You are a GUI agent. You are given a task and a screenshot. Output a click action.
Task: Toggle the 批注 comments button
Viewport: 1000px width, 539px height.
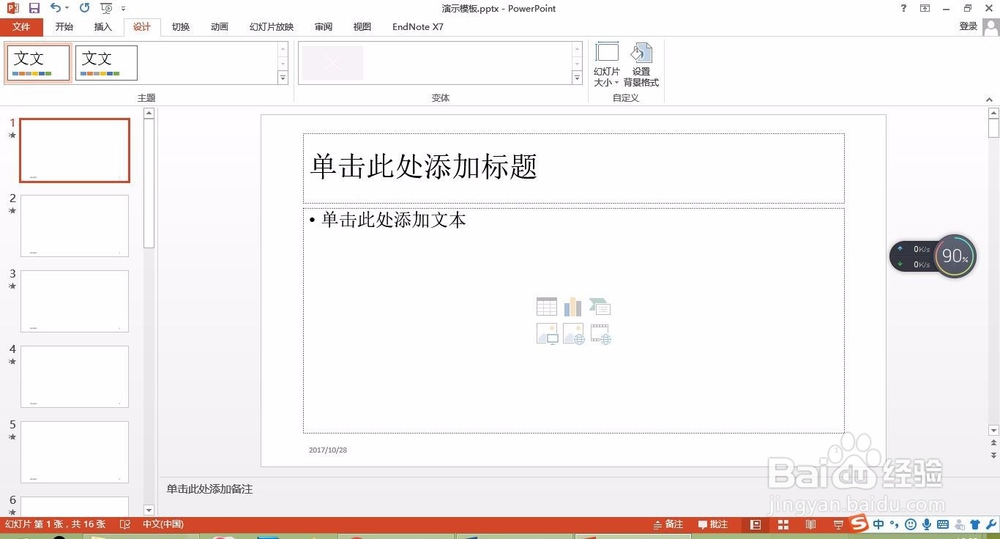712,524
